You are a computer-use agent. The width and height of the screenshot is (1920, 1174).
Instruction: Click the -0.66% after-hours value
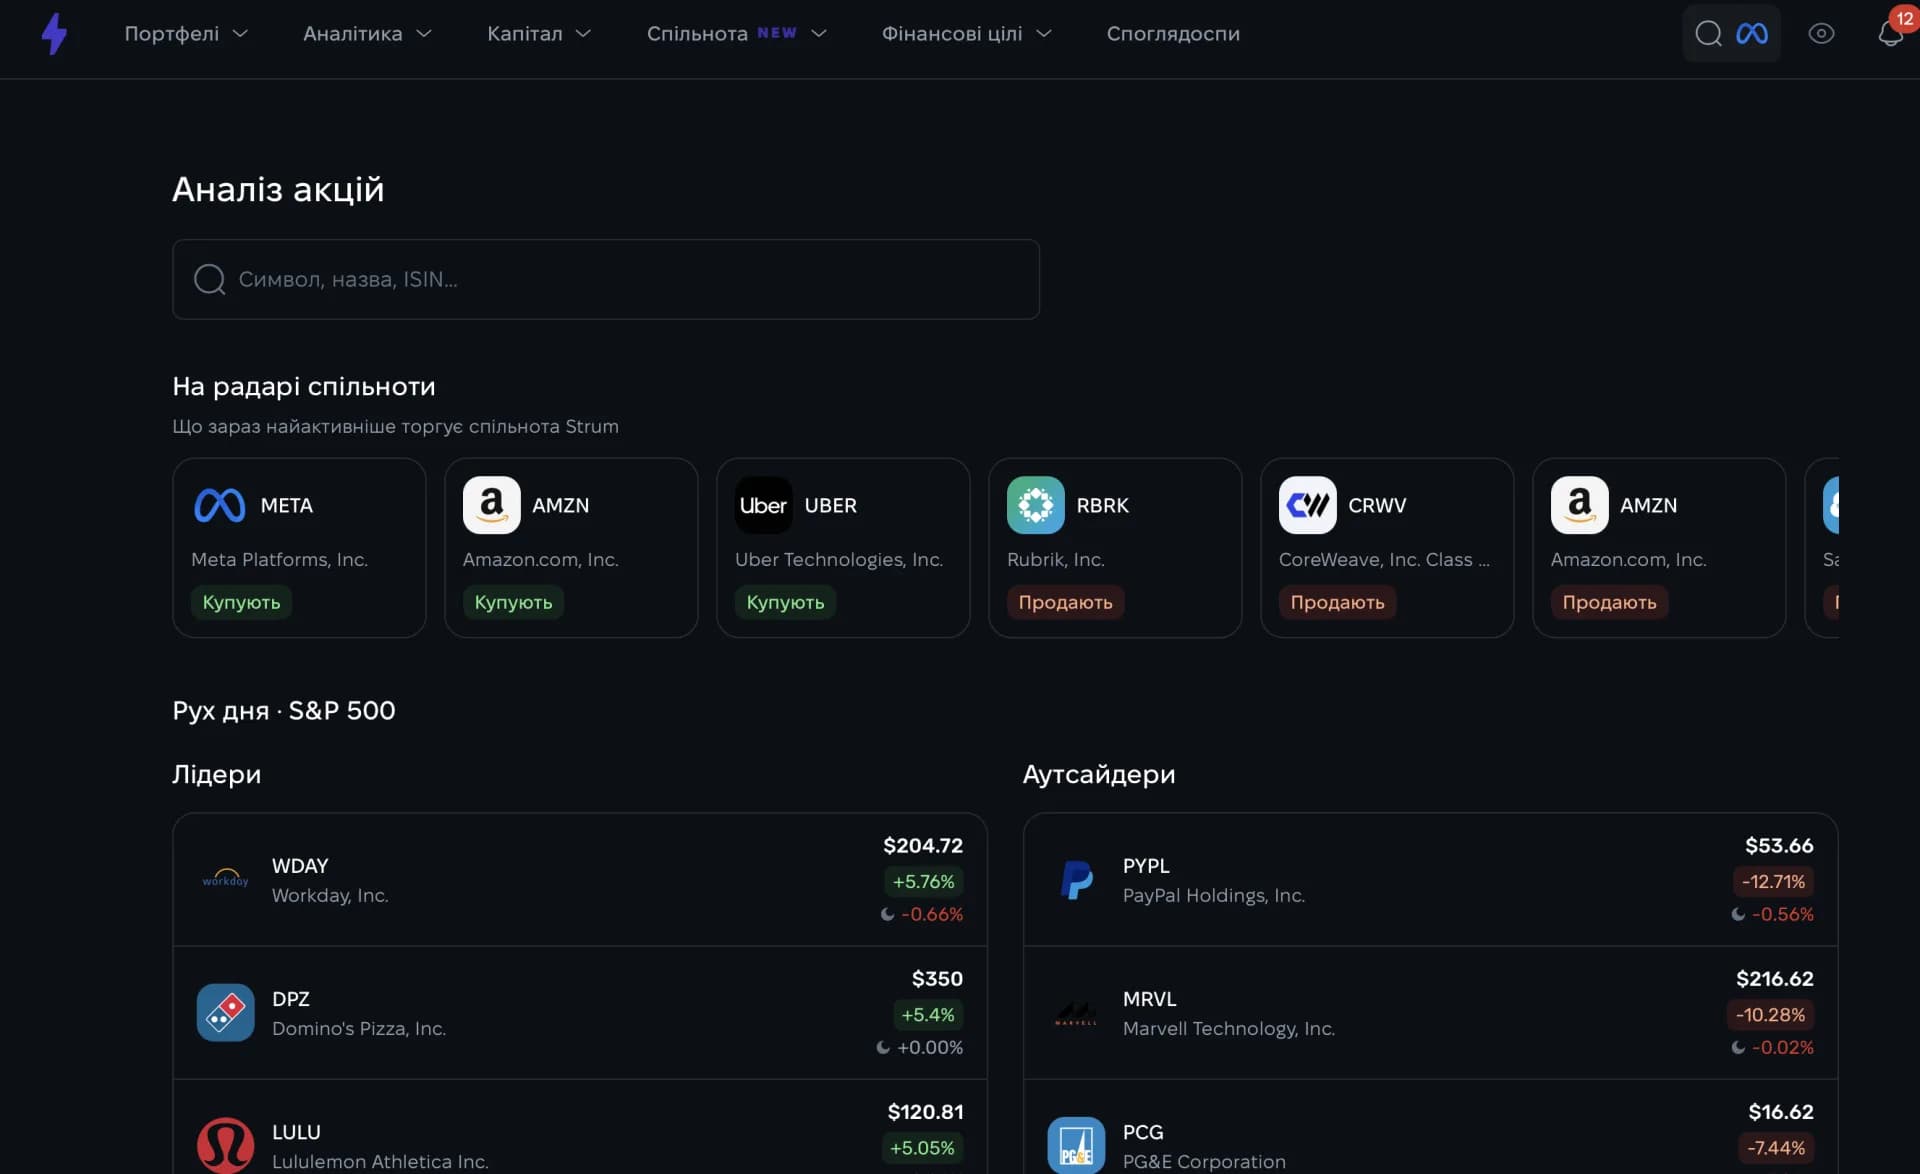932,914
